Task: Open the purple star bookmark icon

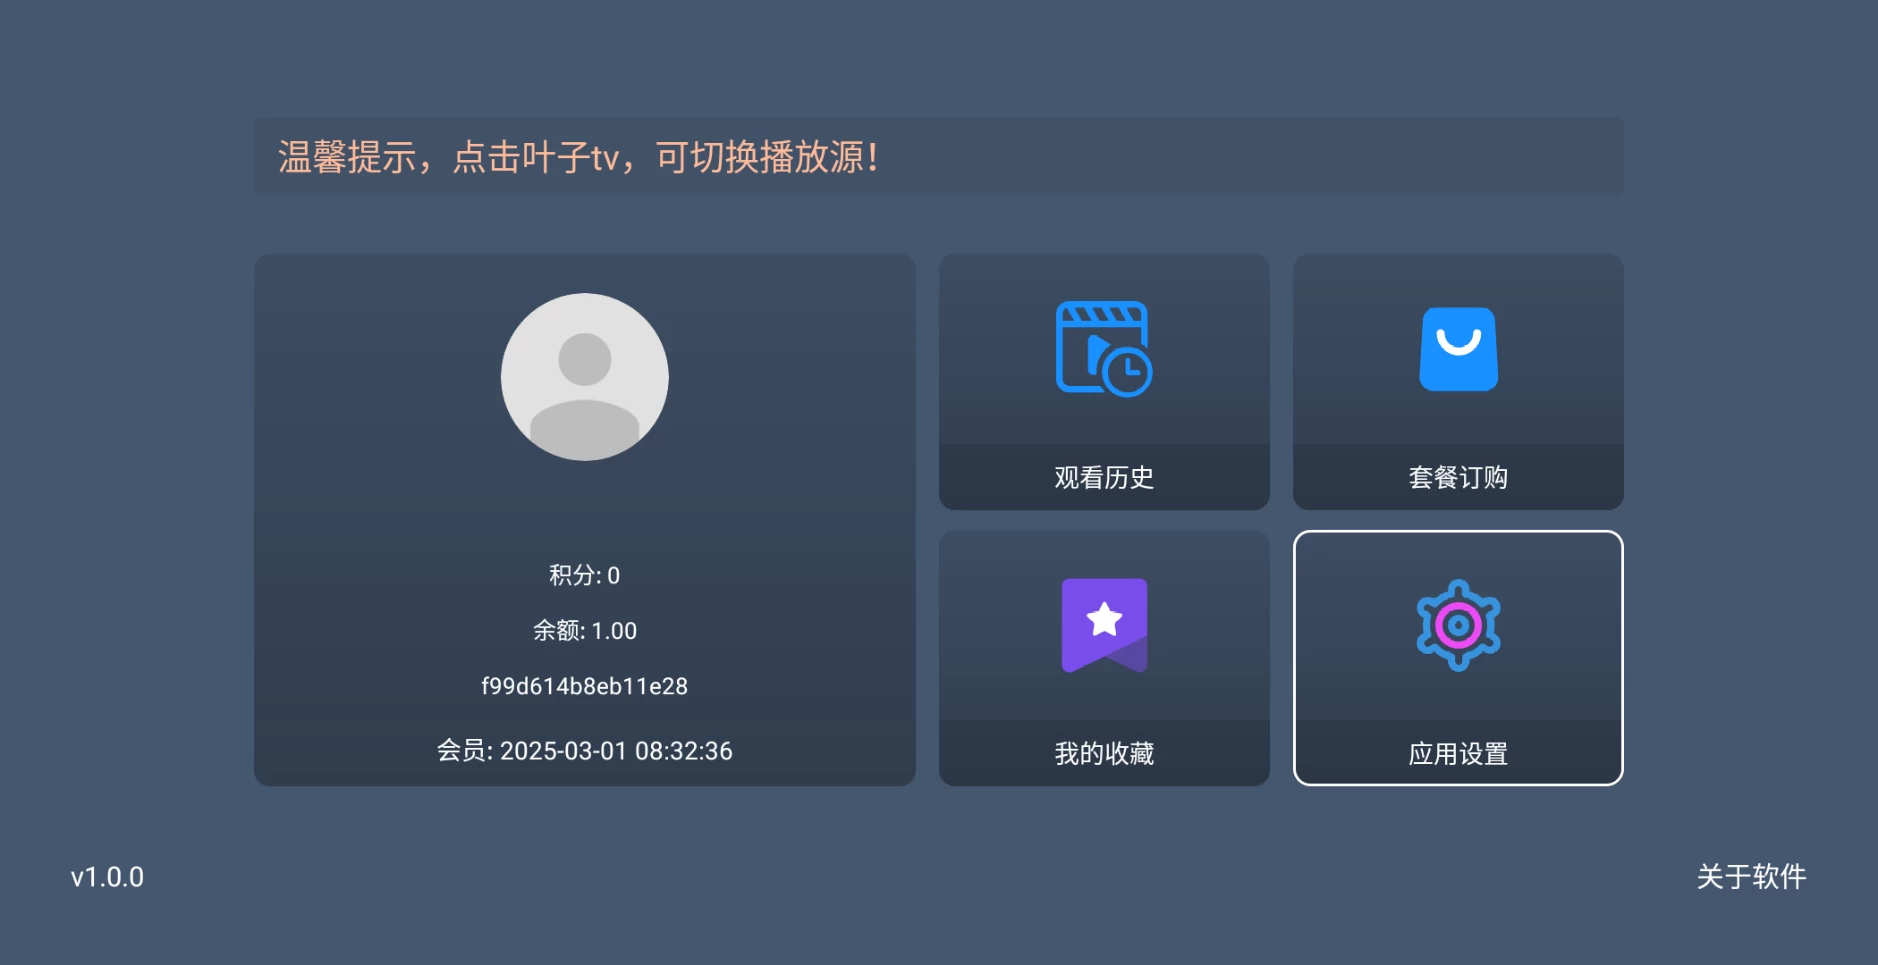Action: [x=1104, y=625]
